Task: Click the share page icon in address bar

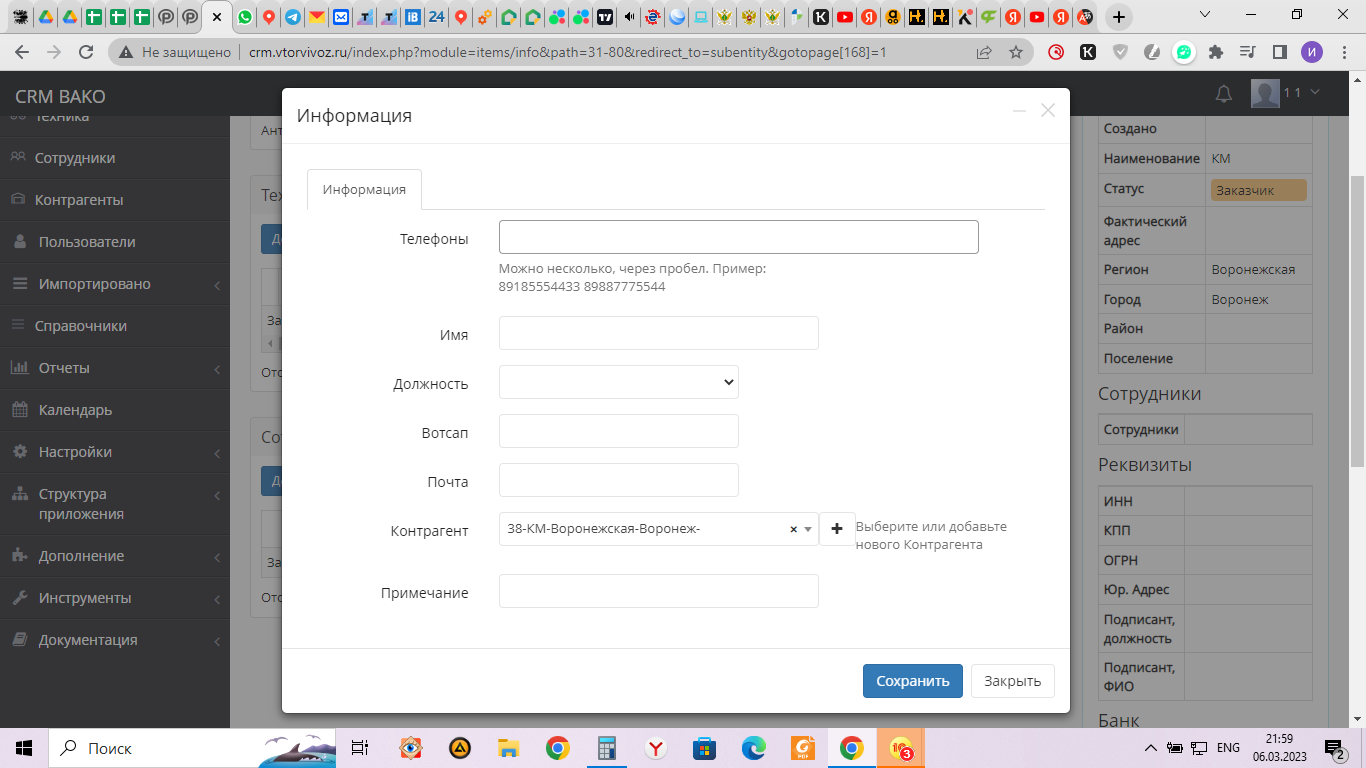Action: tap(984, 52)
